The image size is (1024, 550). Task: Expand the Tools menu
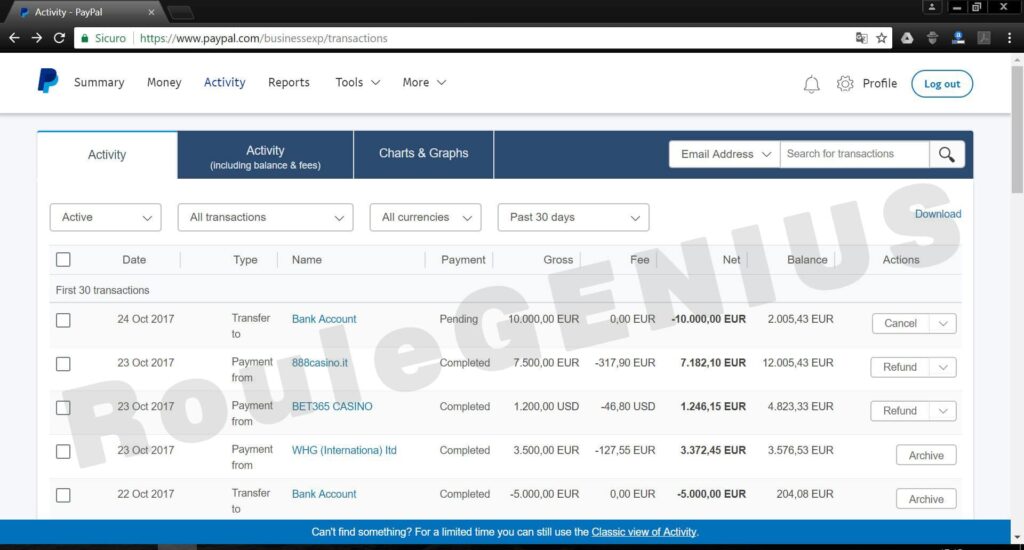point(357,82)
